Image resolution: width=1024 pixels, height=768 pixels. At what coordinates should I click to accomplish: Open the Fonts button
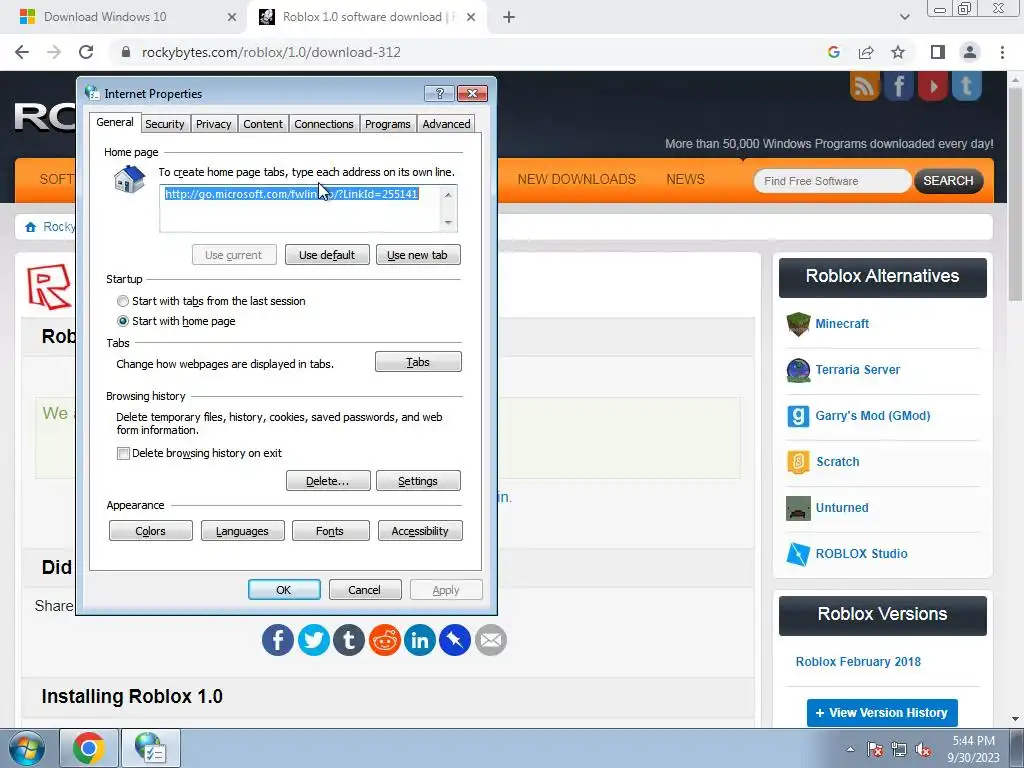(330, 531)
